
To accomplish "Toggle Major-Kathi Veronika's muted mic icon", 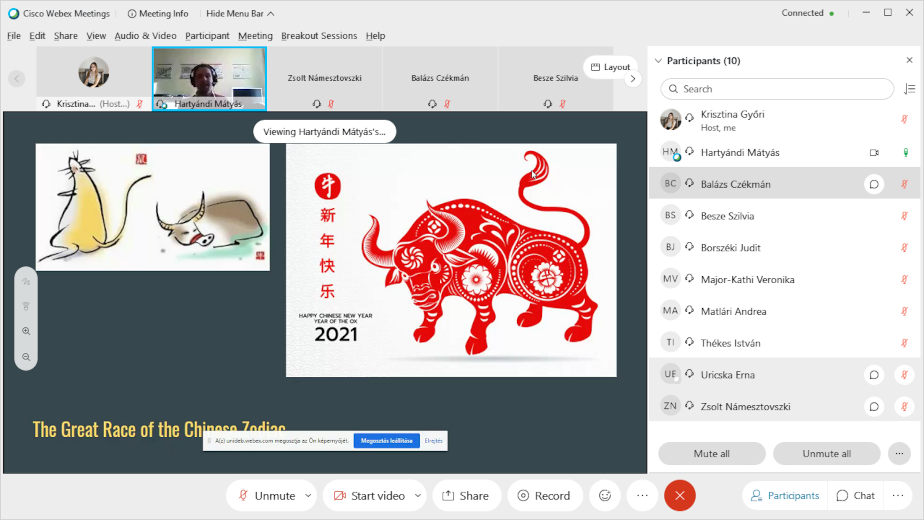I will 904,279.
